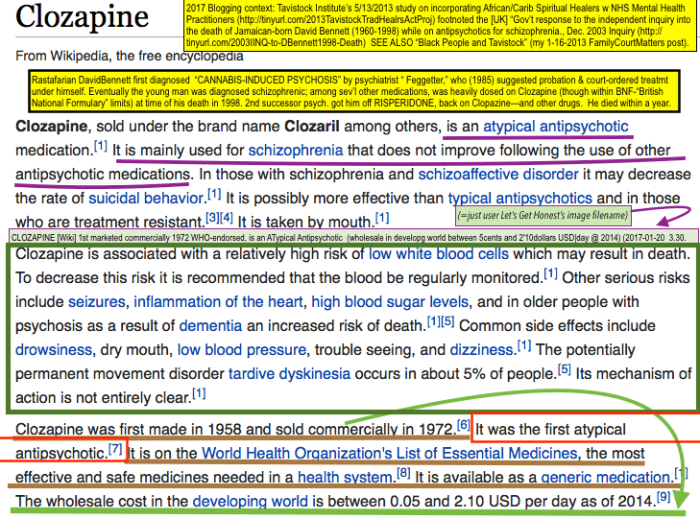700x519 pixels.
Task: Open the seizures link
Action: point(96,301)
